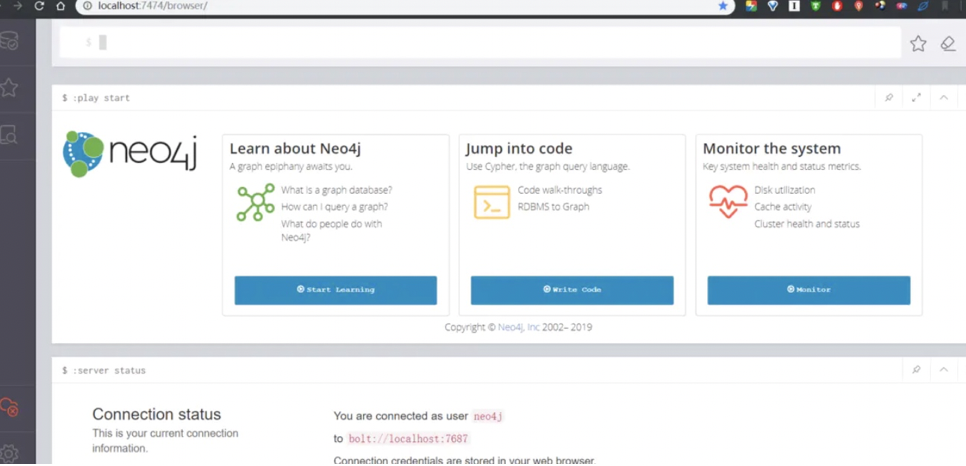
Task: Click 'How can I query a graph?' text
Action: (335, 206)
